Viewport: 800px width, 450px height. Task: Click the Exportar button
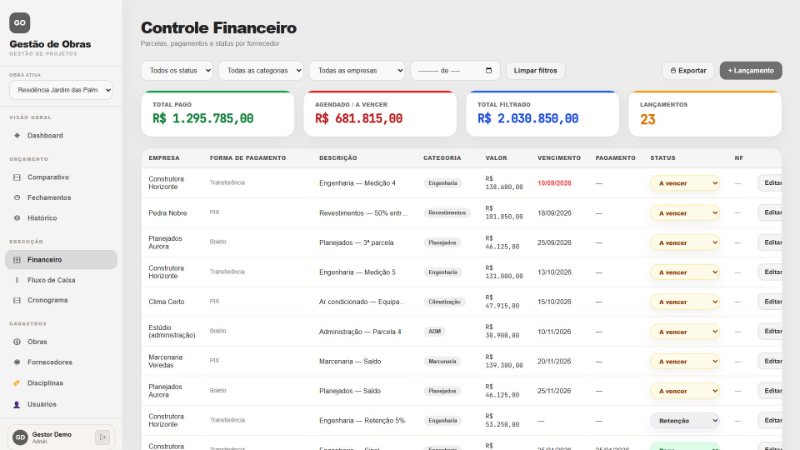point(688,70)
